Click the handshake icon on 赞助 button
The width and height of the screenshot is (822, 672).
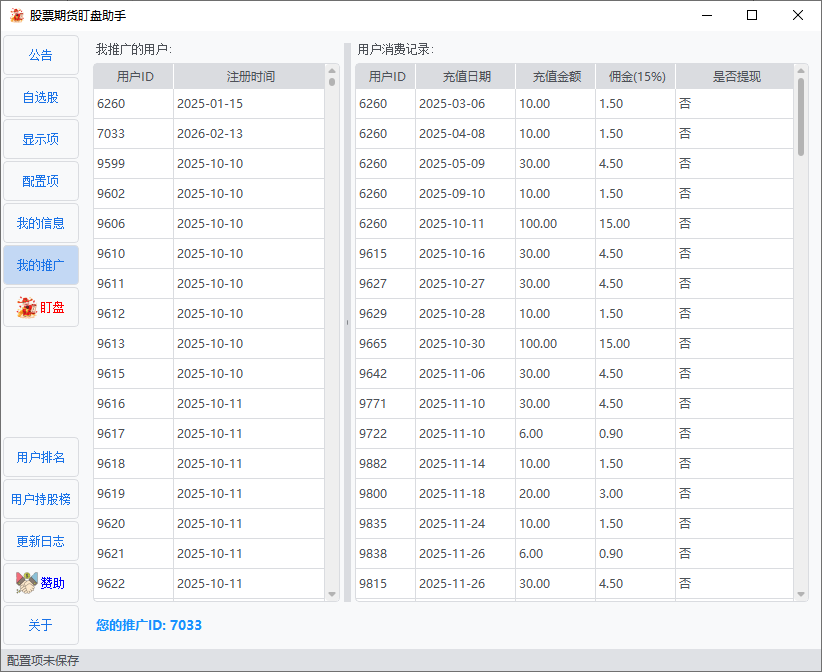[27, 583]
